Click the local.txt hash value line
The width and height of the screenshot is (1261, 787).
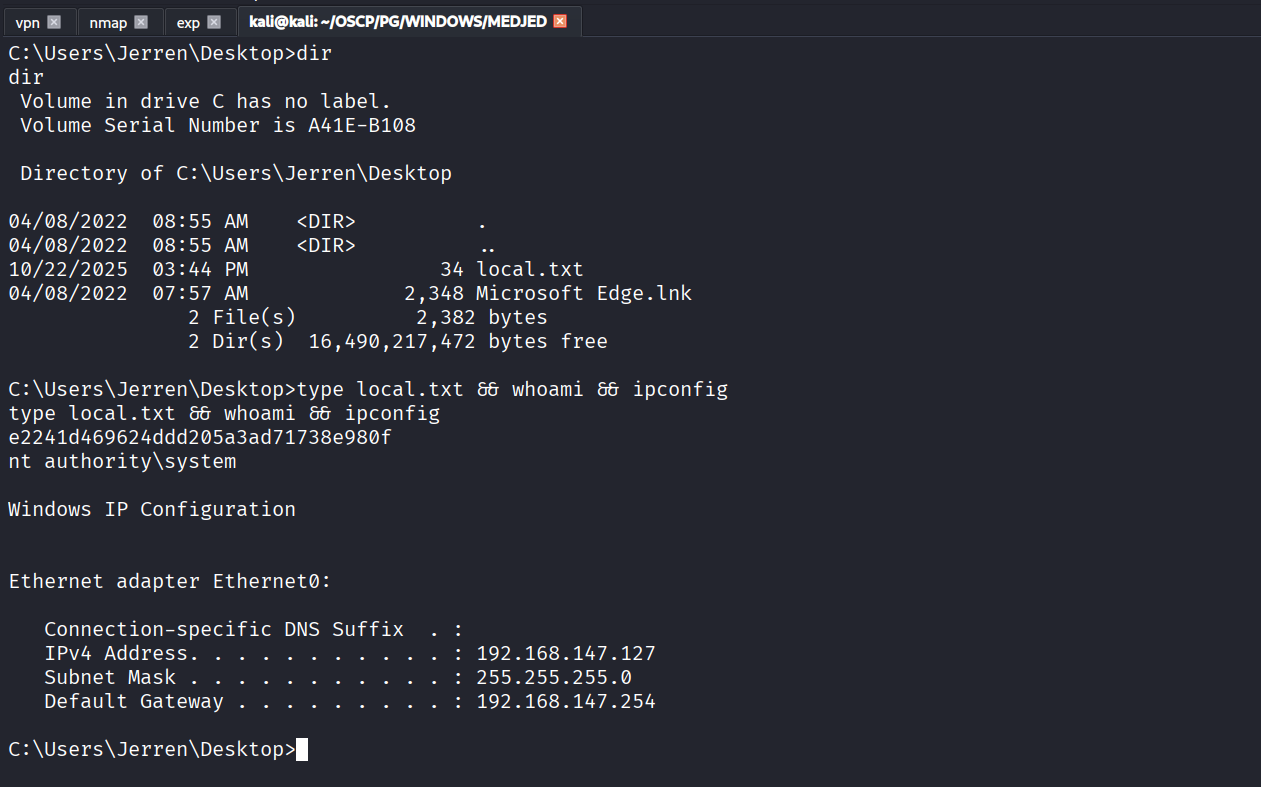(199, 437)
